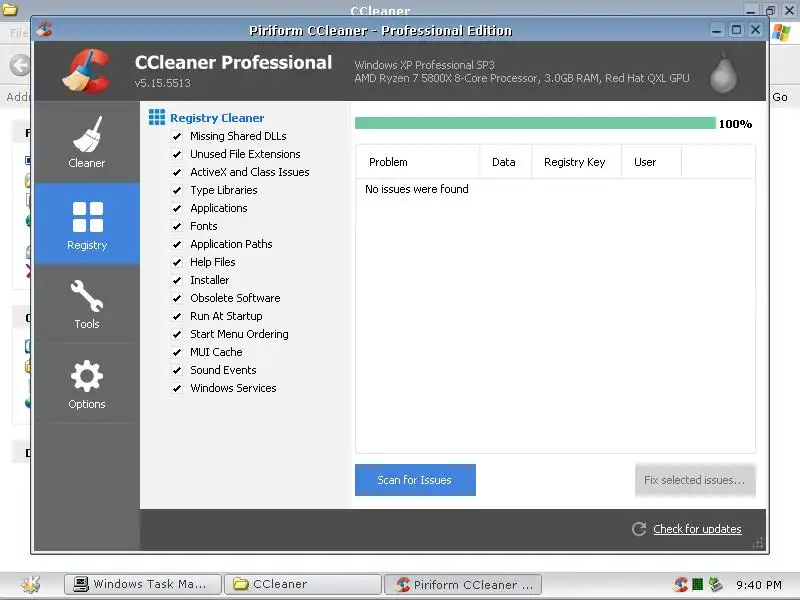Screen dimensions: 800x600
Task: Toggle the Fonts checkbox
Action: [x=177, y=226]
